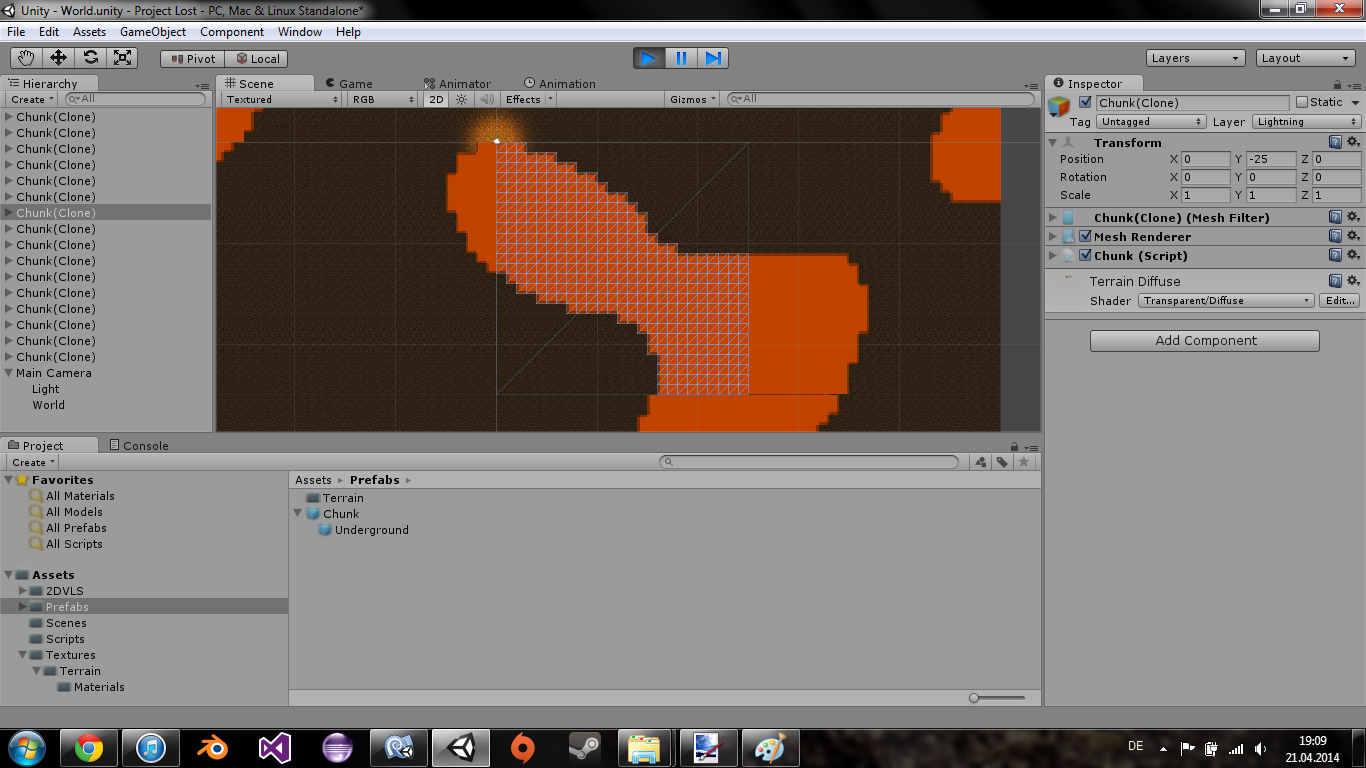
Task: Pause the game playback
Action: [681, 58]
